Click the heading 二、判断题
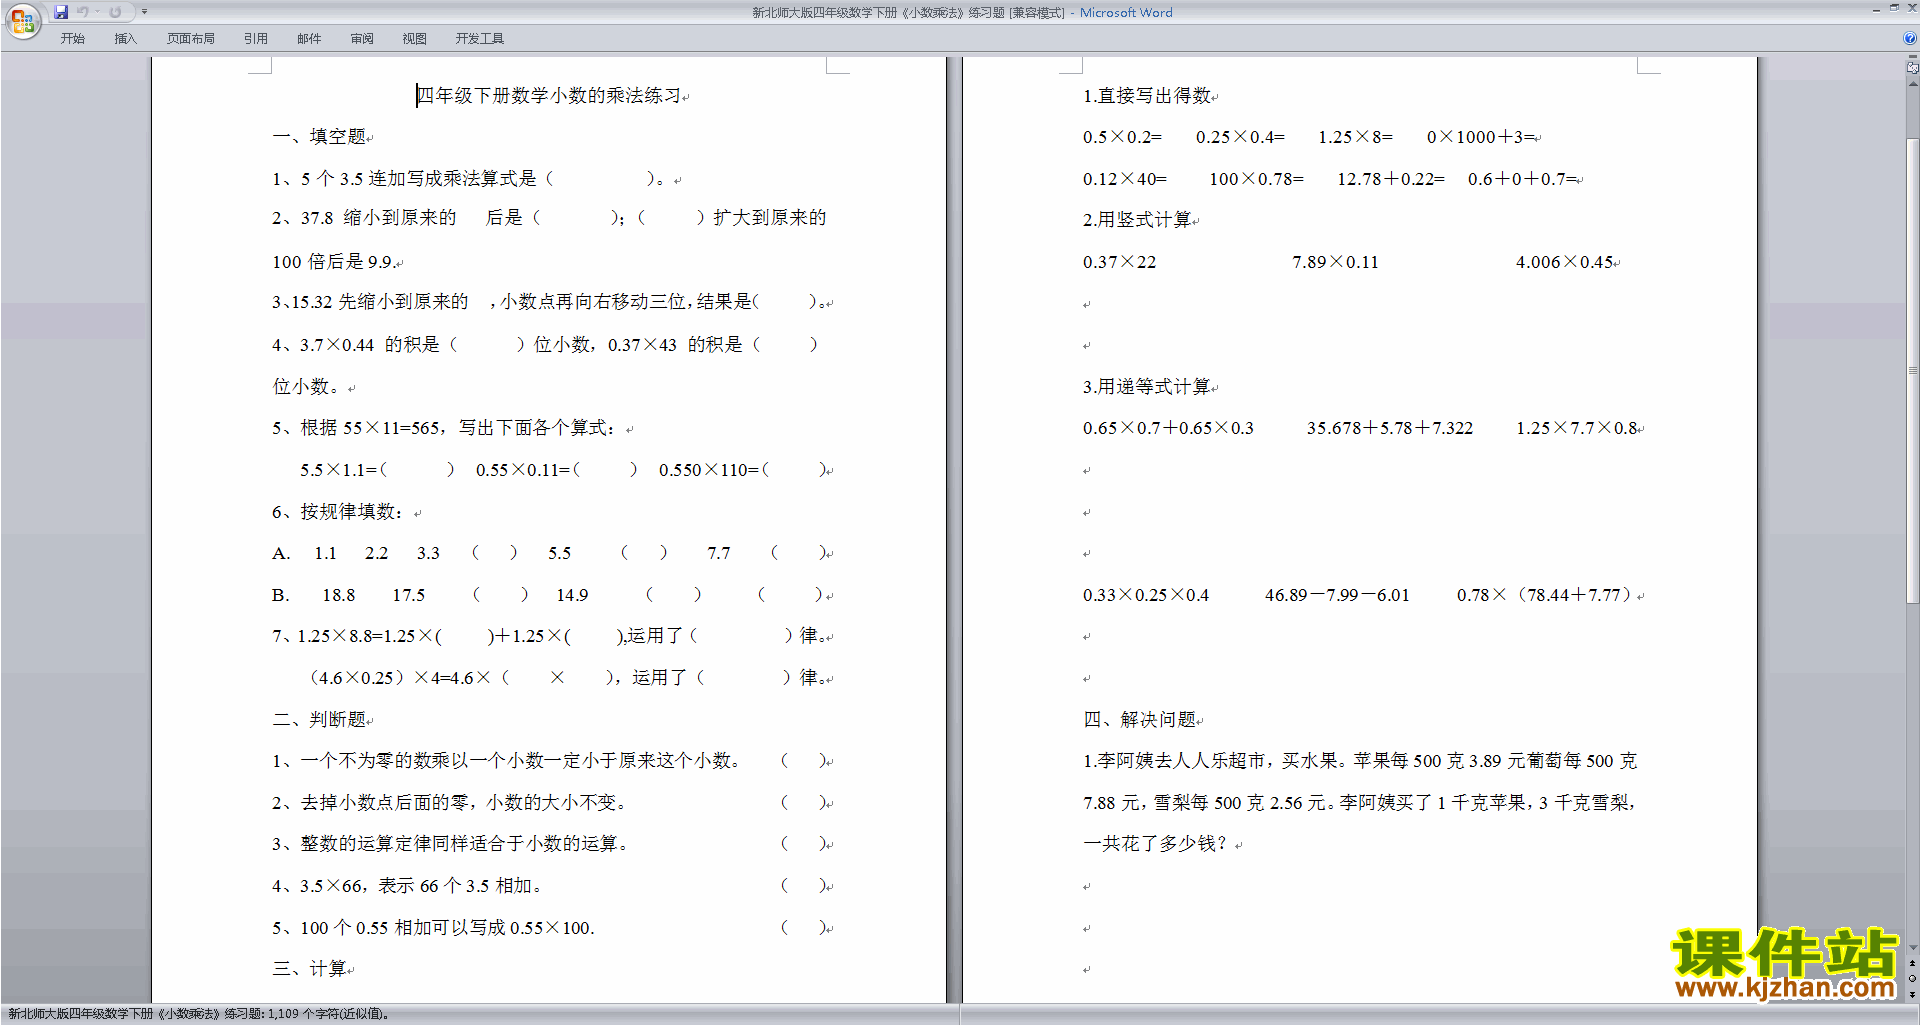The image size is (1920, 1025). point(319,720)
